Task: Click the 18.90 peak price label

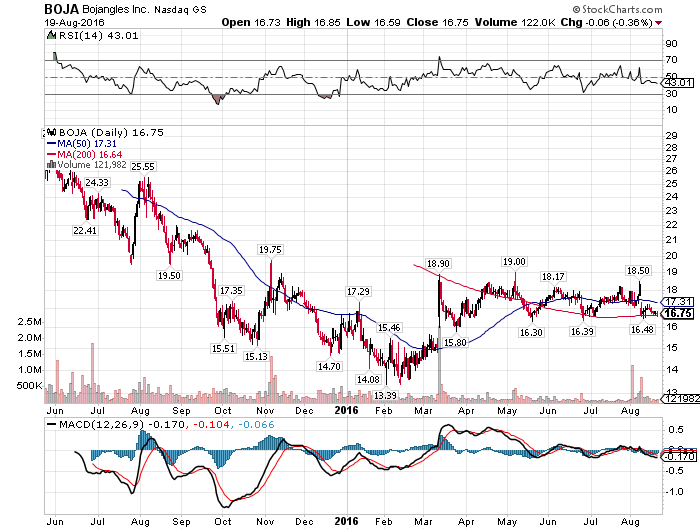Action: (438, 264)
